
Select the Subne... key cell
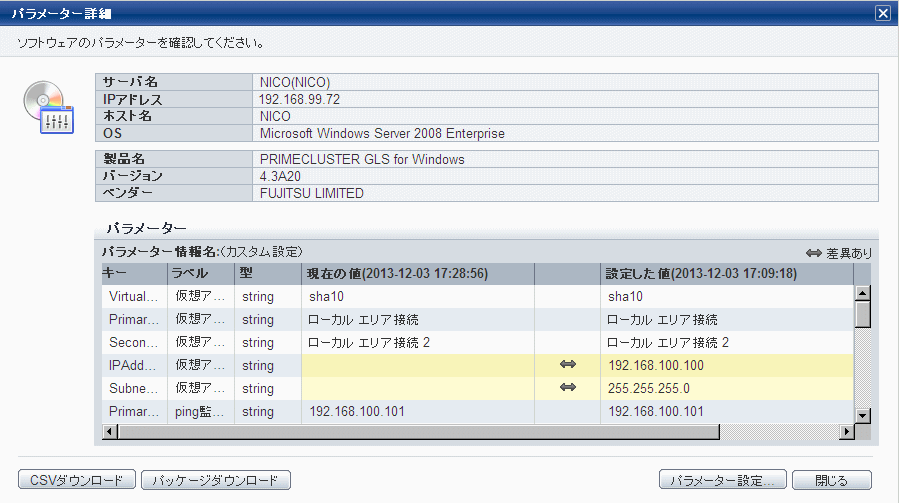134,388
